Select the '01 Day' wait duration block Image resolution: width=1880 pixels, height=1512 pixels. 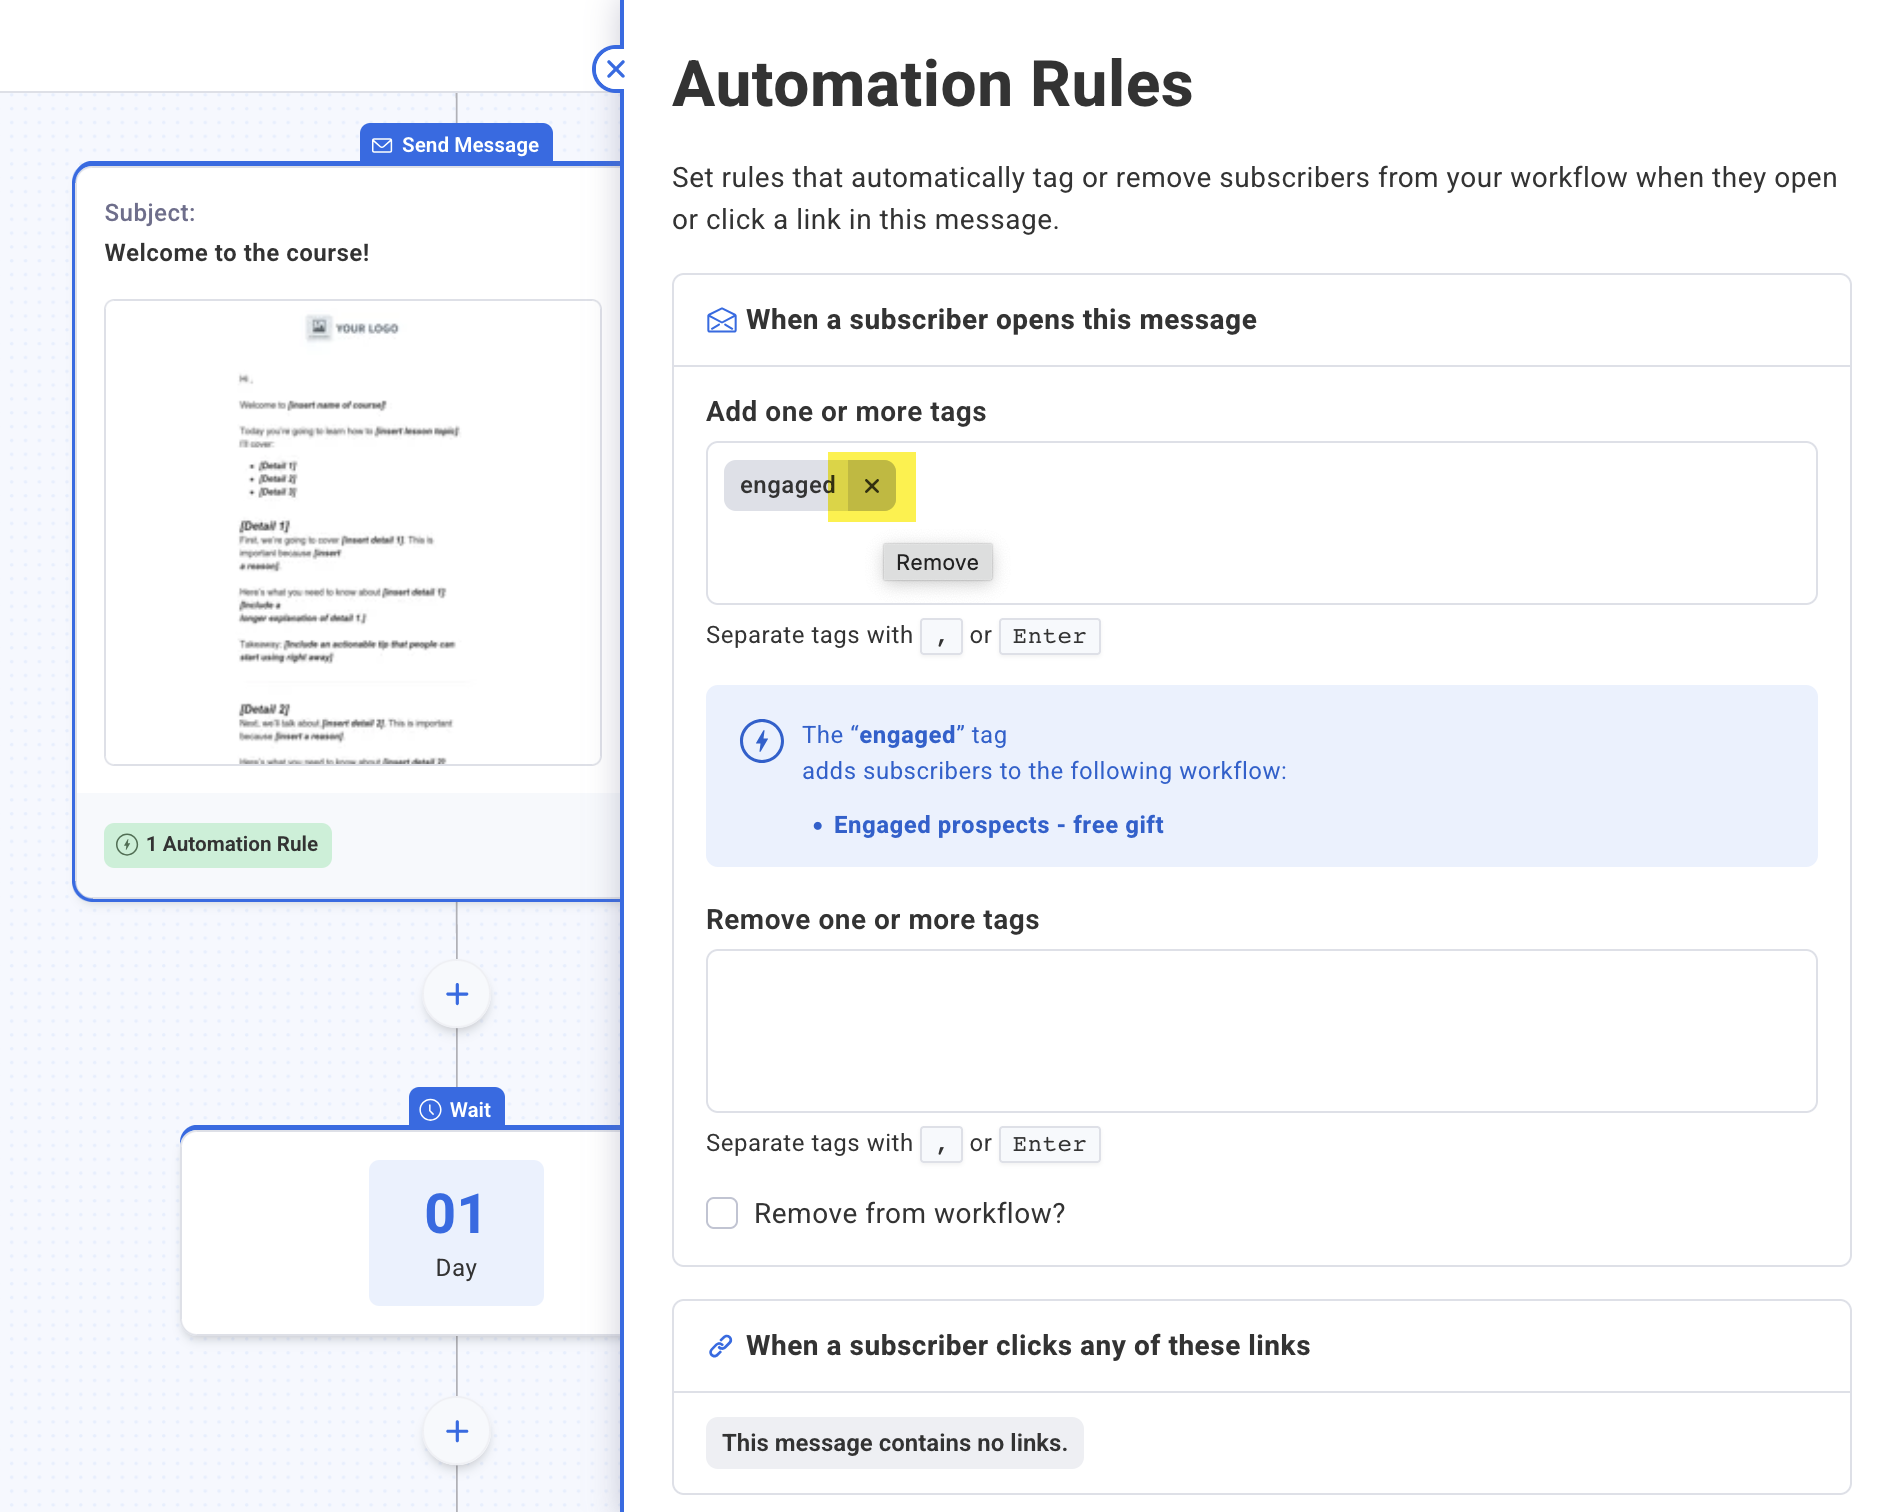456,1232
